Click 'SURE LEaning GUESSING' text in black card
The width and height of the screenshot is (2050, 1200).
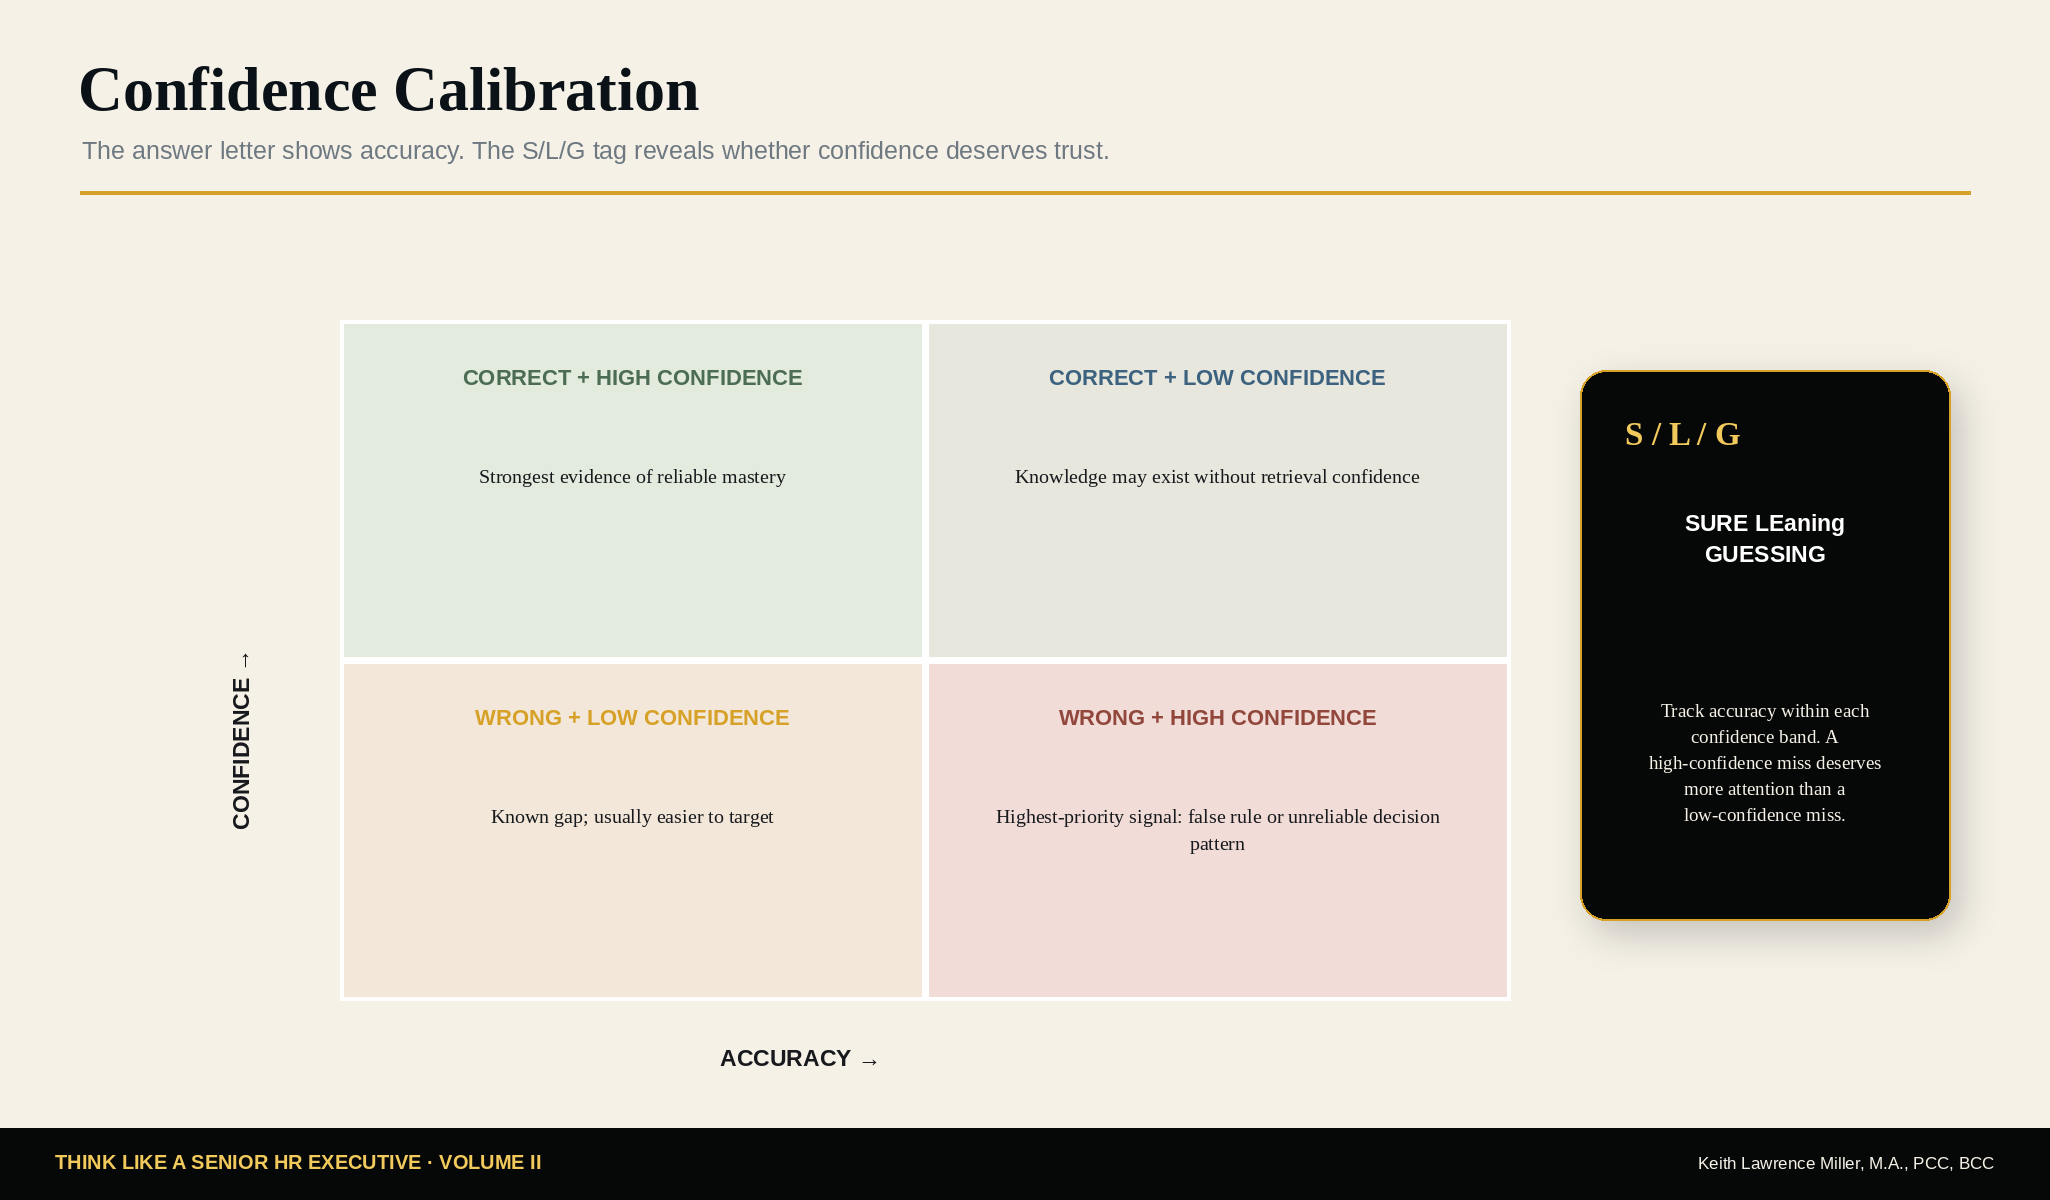point(1765,539)
